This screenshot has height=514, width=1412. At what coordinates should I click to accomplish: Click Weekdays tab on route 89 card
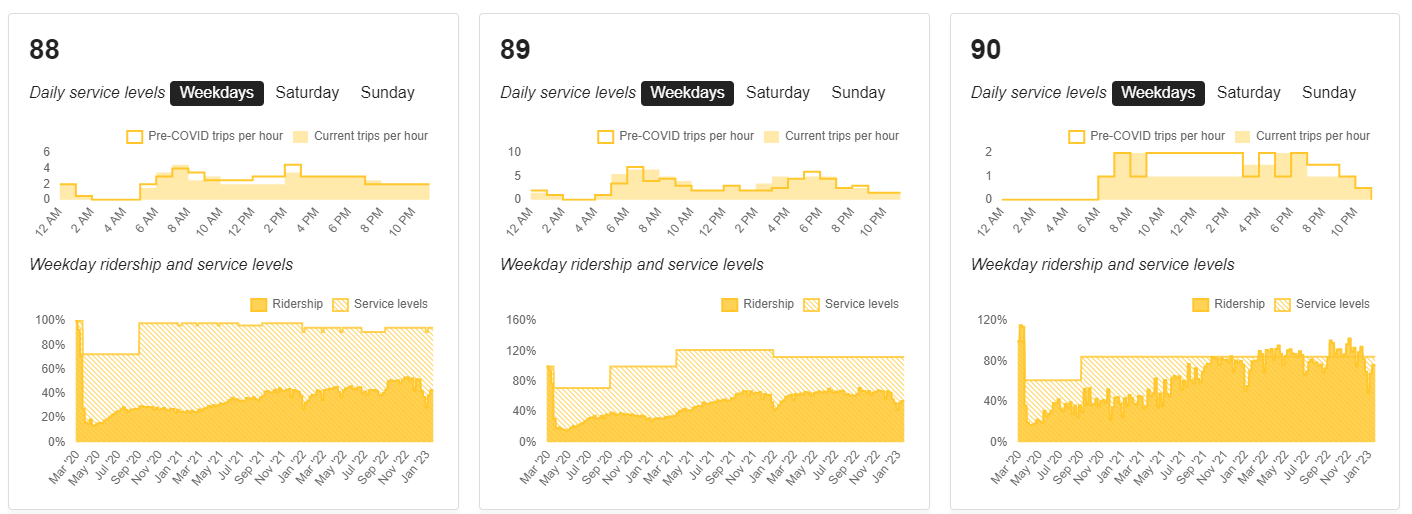point(687,93)
